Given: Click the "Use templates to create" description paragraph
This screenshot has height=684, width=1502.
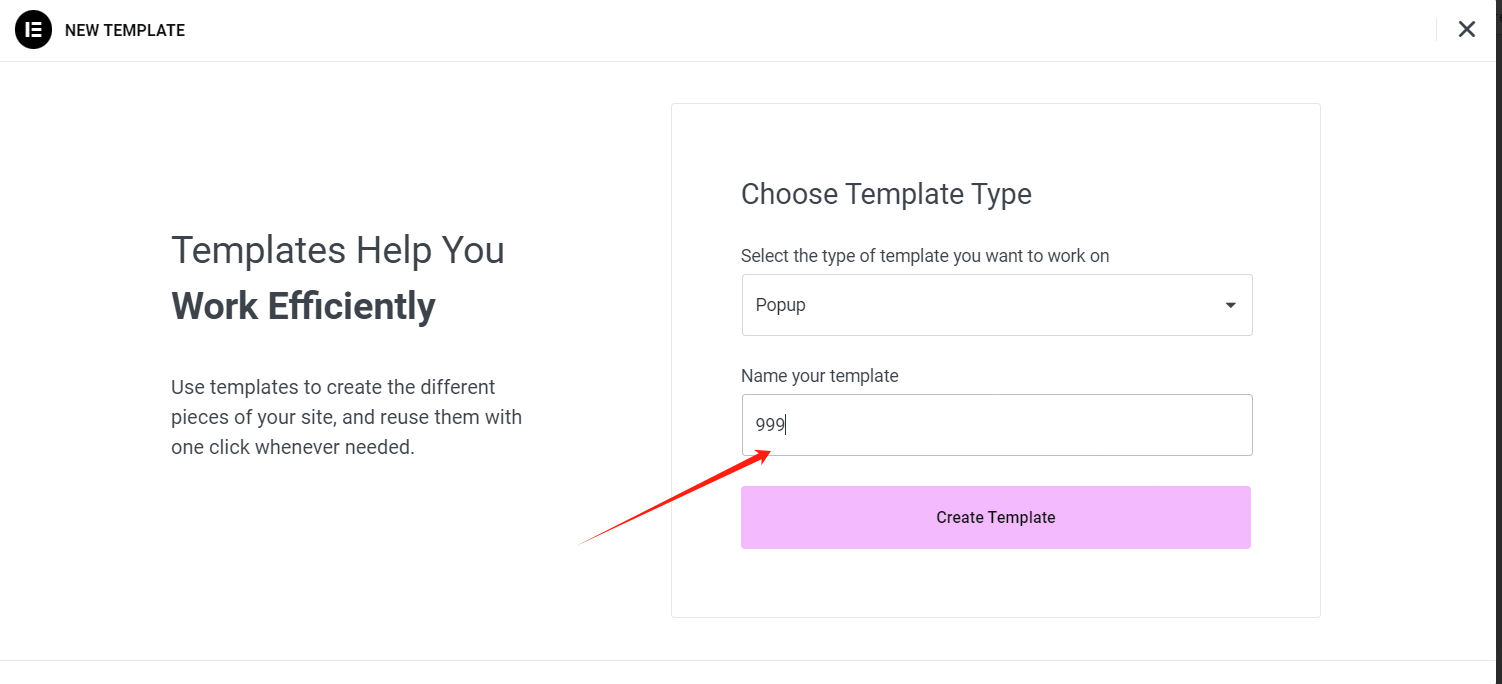Looking at the screenshot, I should (x=346, y=417).
